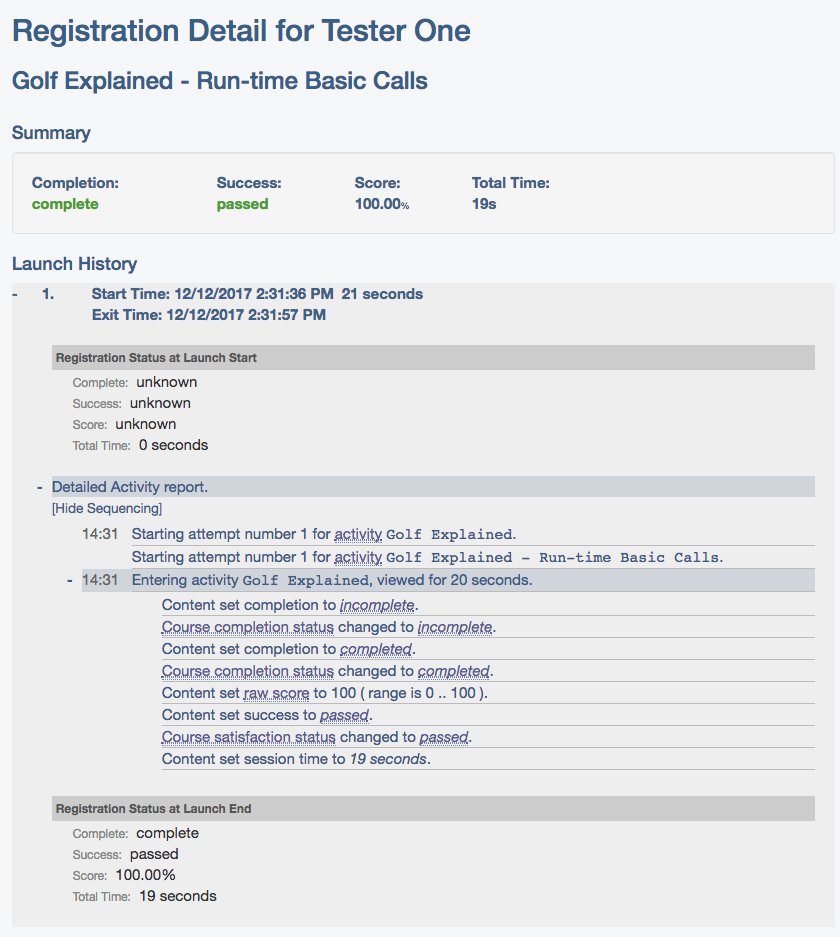
Task: Click 'activity' term in first attempt line
Action: (358, 534)
